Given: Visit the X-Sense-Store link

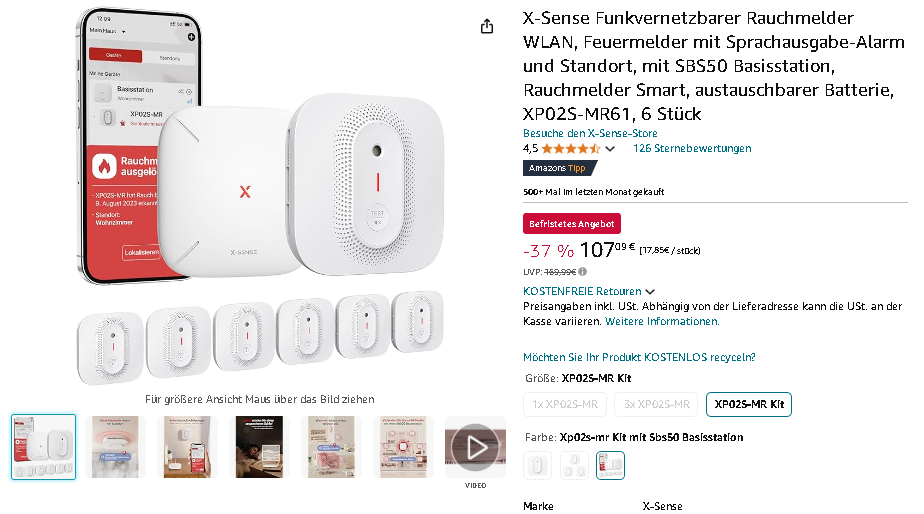Looking at the screenshot, I should click(x=590, y=133).
